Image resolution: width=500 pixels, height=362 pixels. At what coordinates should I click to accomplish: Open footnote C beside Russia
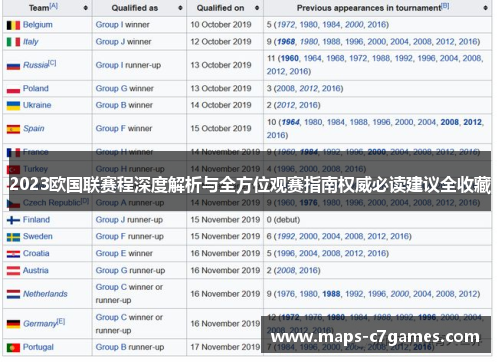point(52,63)
